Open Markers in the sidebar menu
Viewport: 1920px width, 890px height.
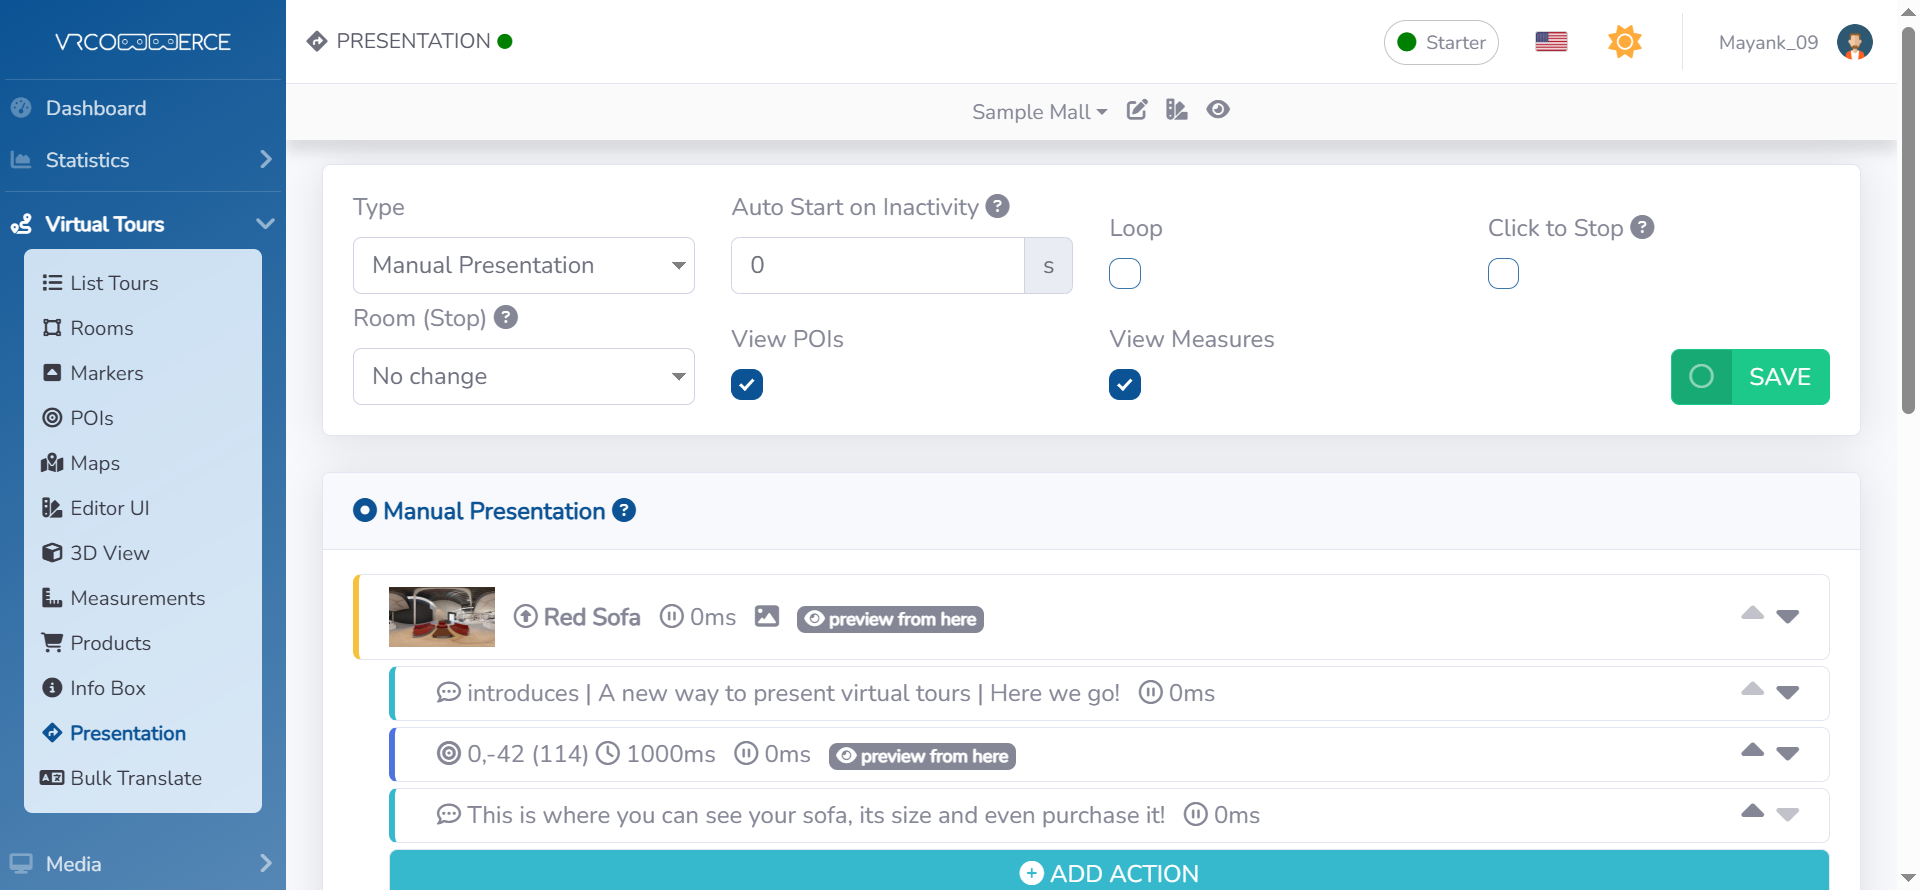[106, 373]
